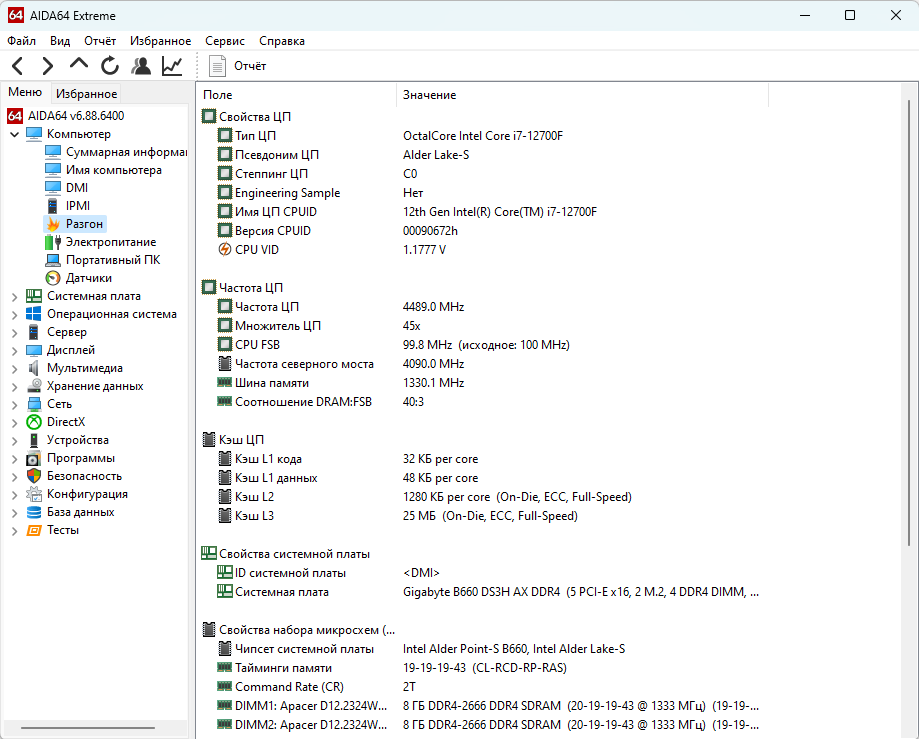Screen dimensions: 919x739
Task: Click the Отчёт button
Action: click(234, 64)
